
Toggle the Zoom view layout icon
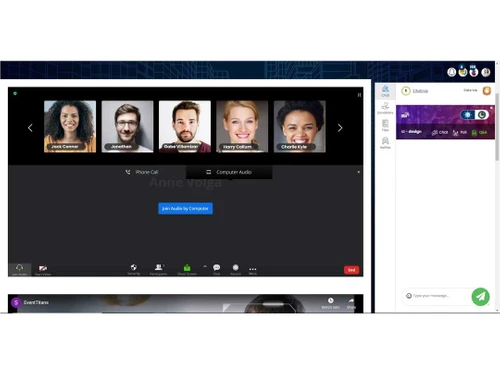click(x=359, y=95)
